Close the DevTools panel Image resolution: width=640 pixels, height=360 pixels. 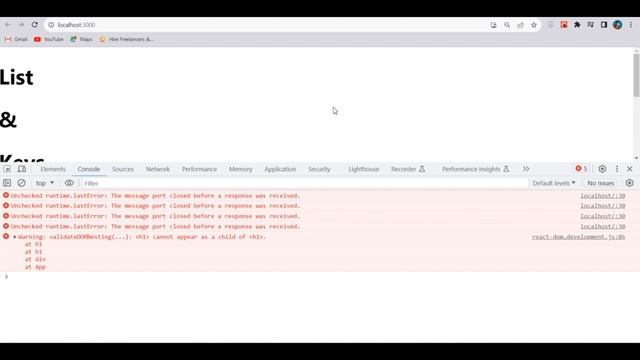[629, 169]
